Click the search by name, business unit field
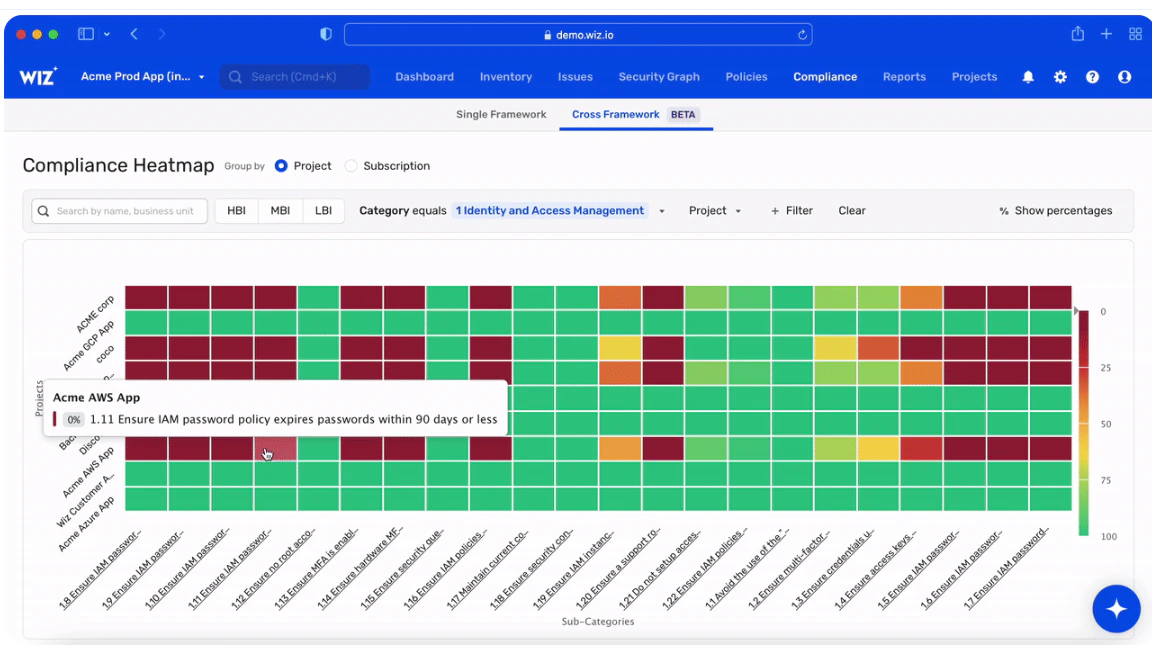Viewport: 1152px width, 656px height. click(120, 211)
